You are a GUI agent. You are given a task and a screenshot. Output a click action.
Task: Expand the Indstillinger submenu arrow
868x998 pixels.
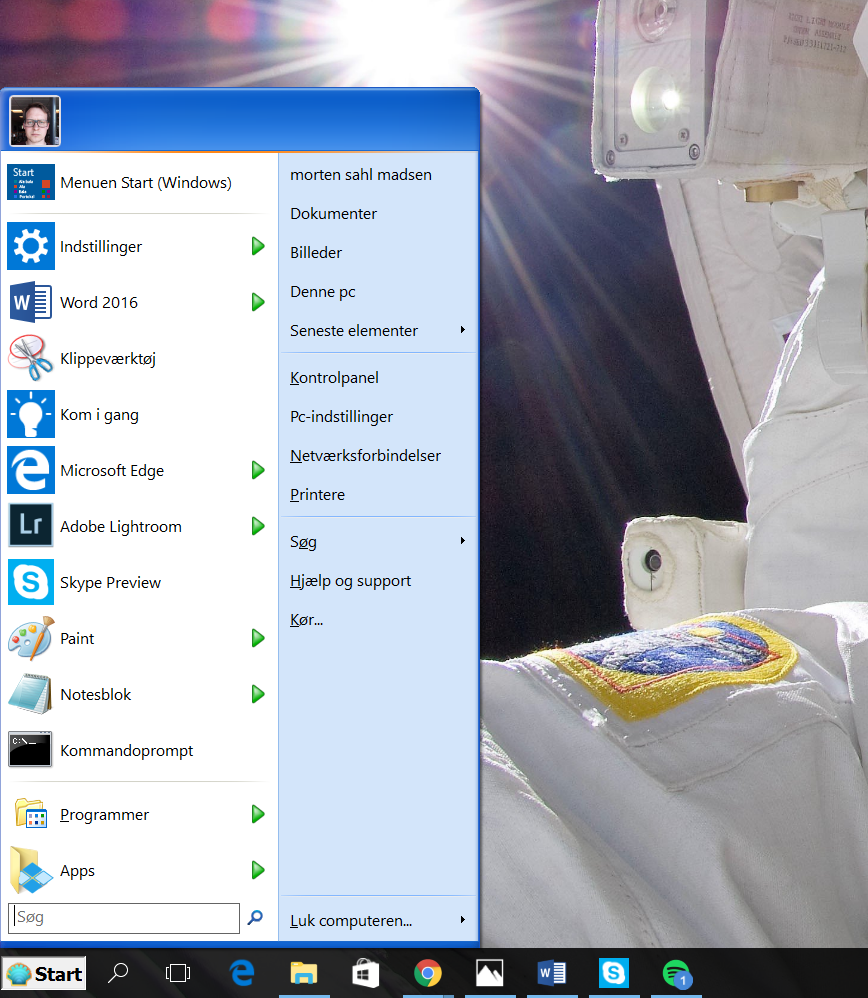[258, 246]
